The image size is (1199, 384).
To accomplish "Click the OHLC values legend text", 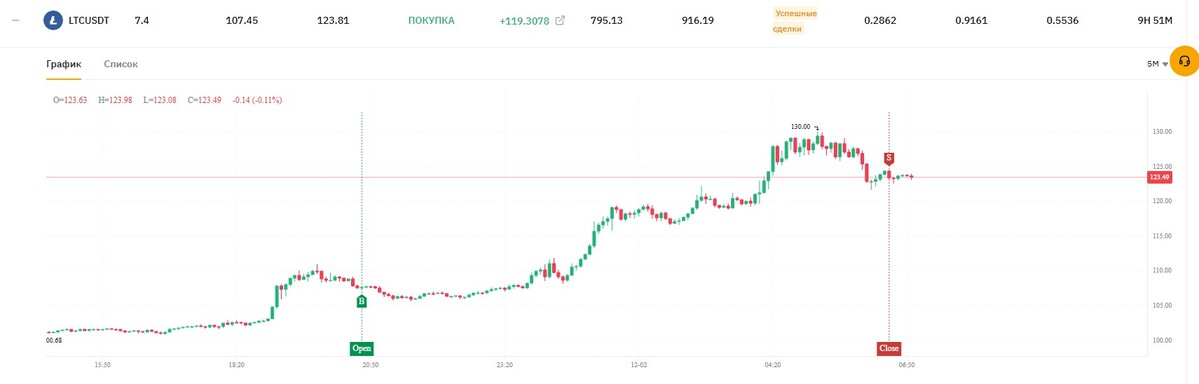I will (x=167, y=99).
